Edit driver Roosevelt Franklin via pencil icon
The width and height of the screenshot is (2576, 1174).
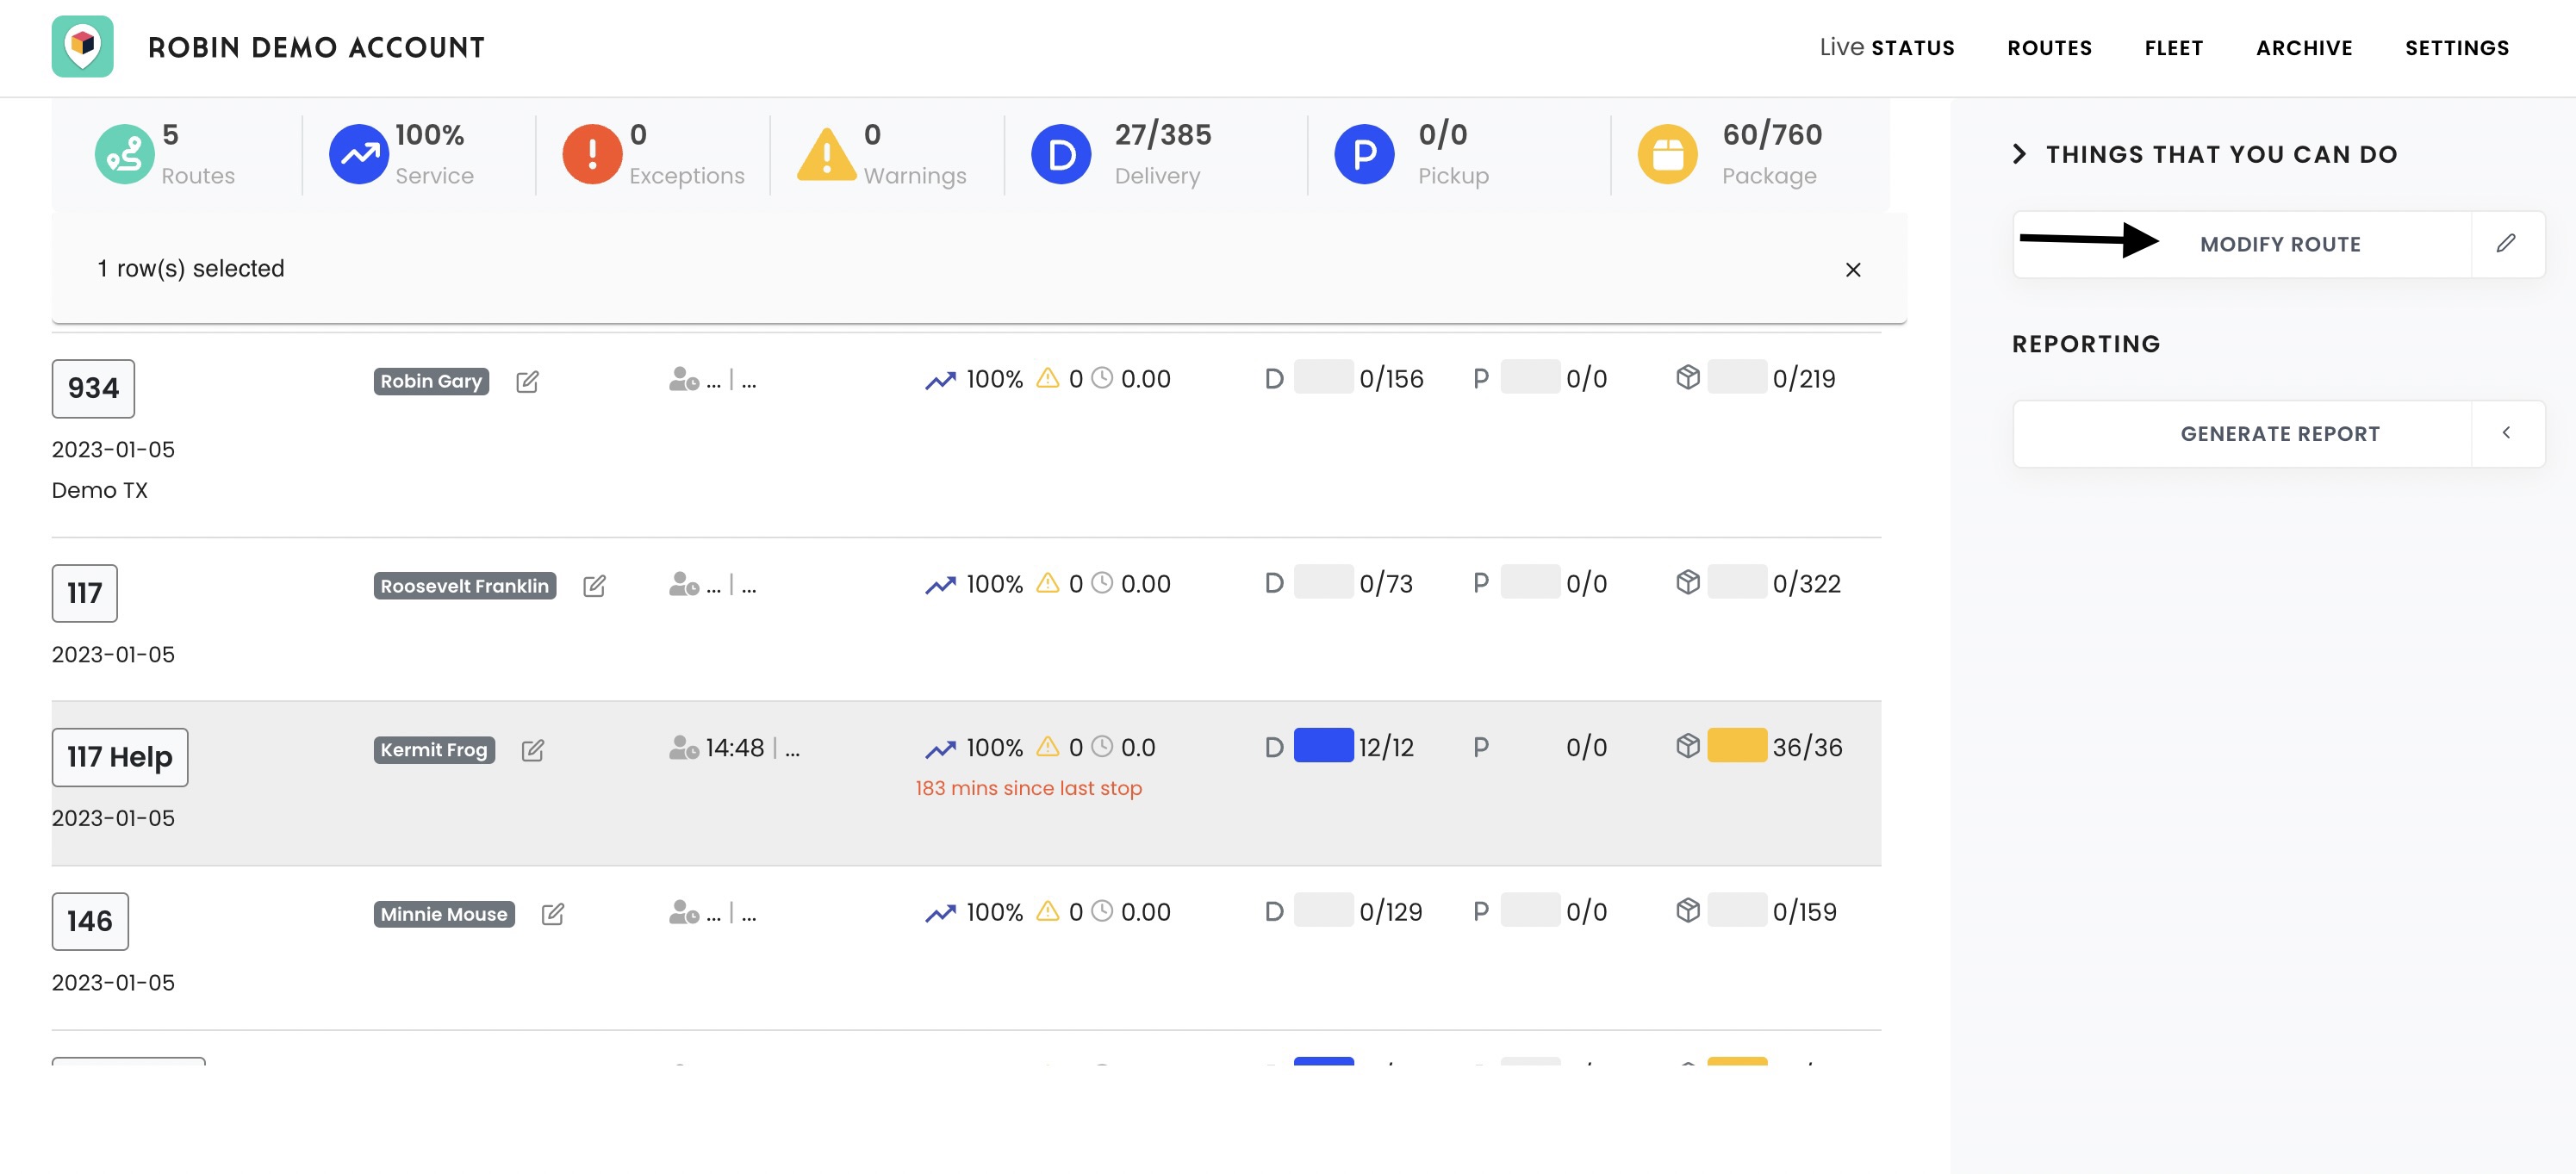click(594, 586)
